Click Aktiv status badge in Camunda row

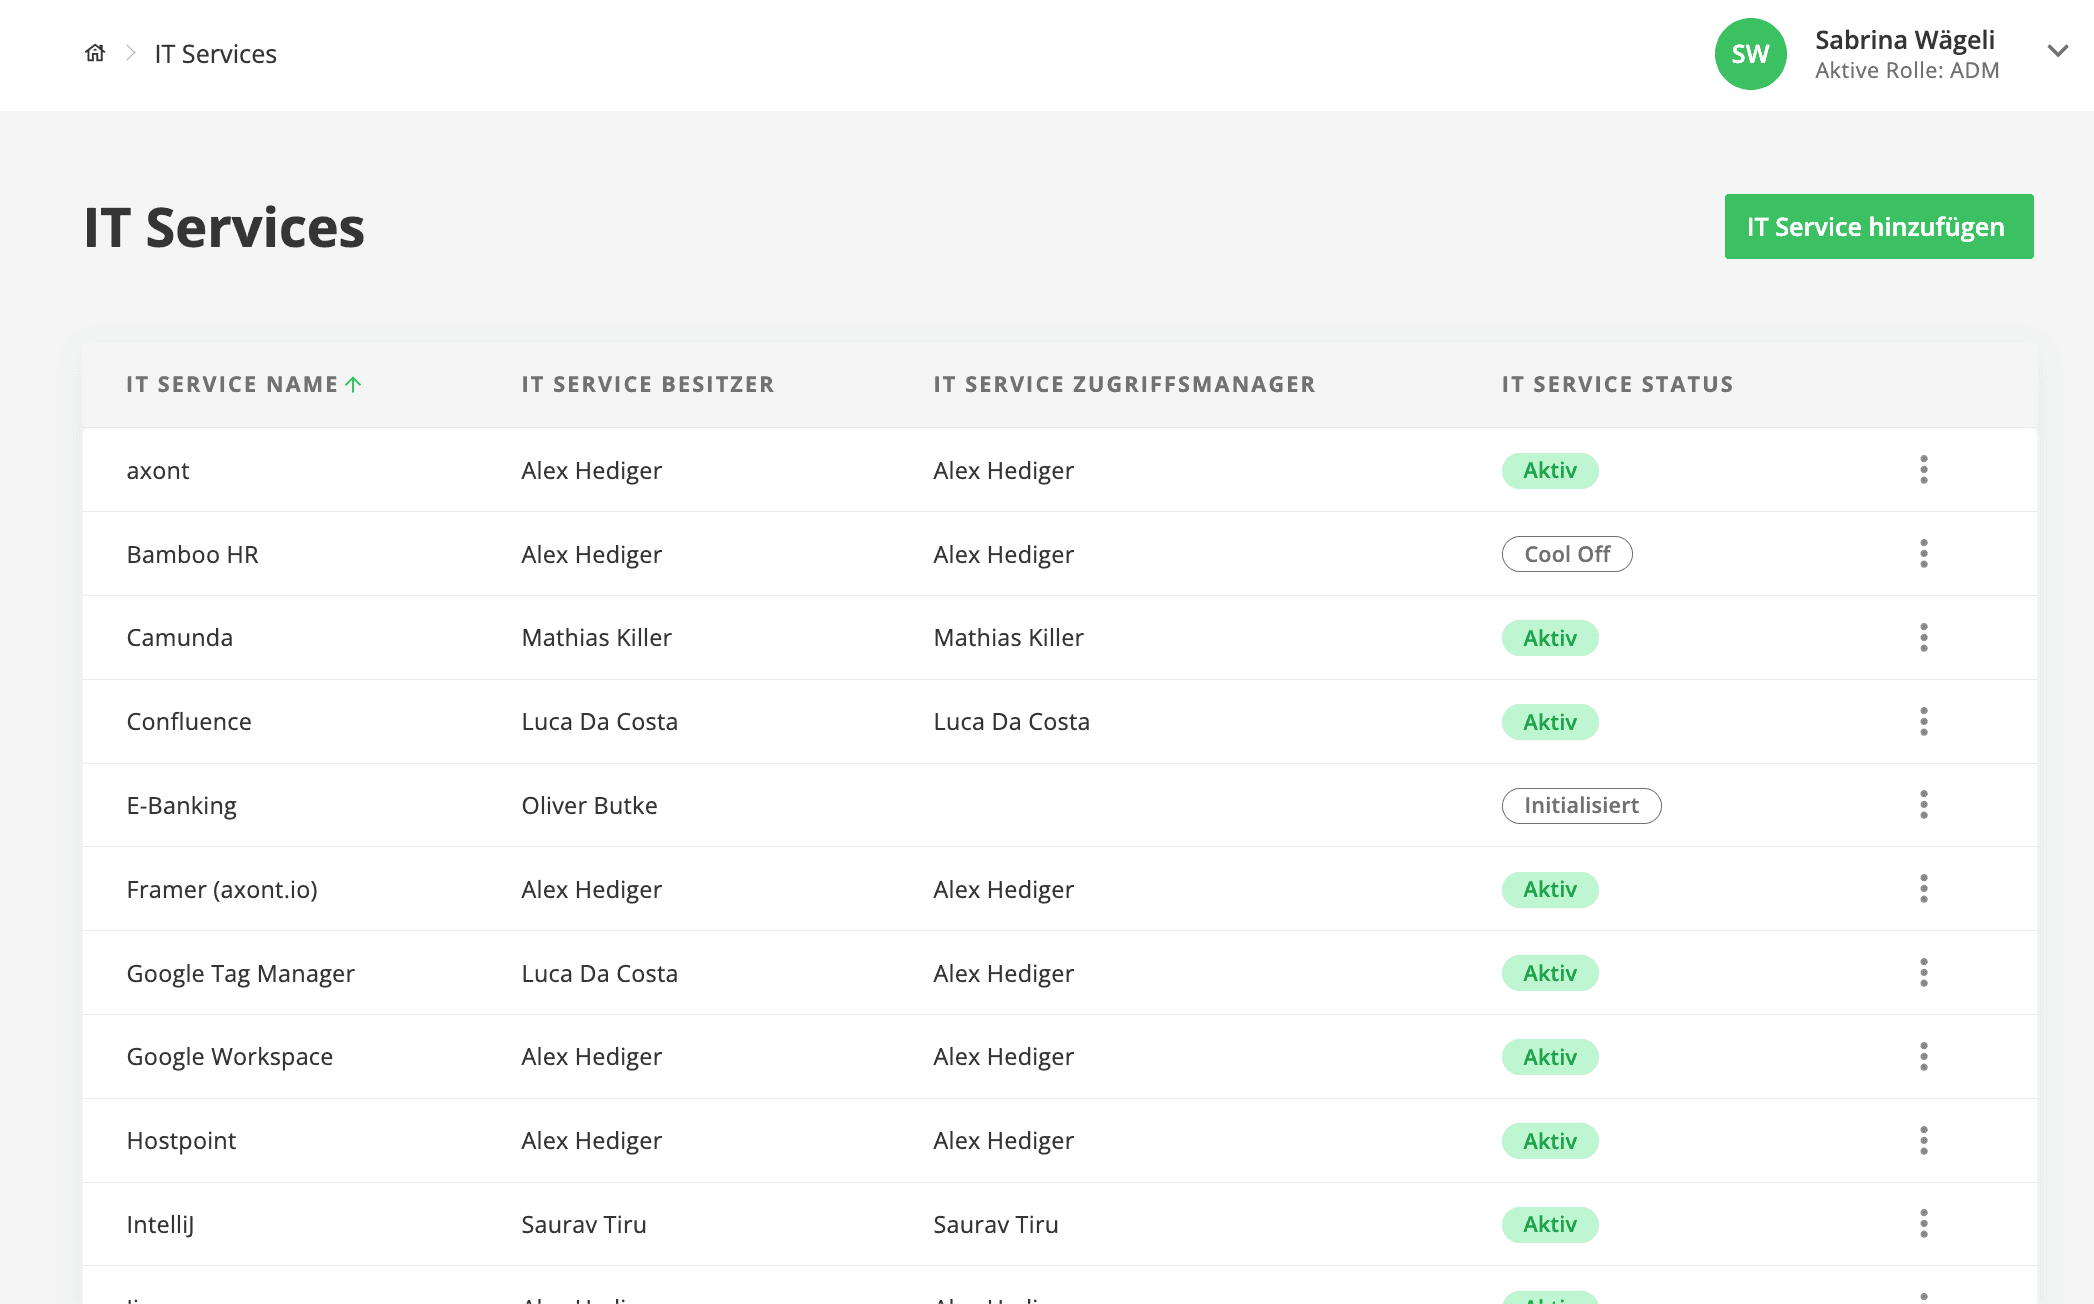click(1550, 638)
